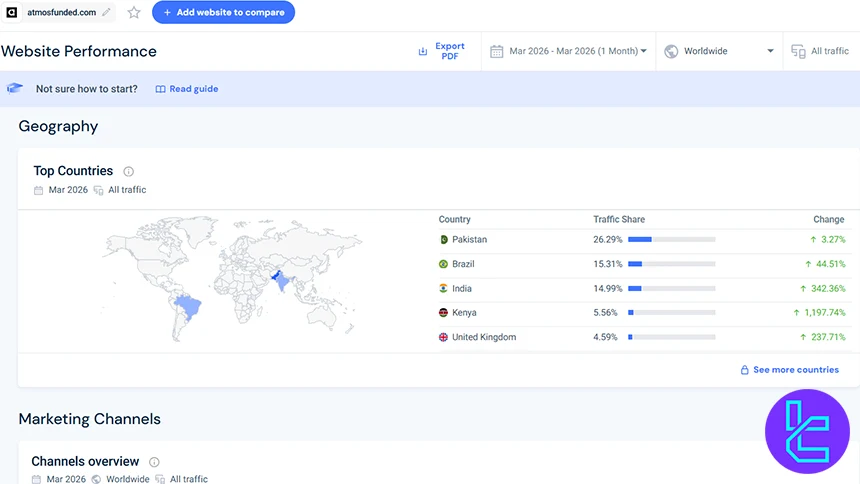Image resolution: width=860 pixels, height=484 pixels.
Task: Click the info icon next to Top Countries
Action: tap(128, 171)
